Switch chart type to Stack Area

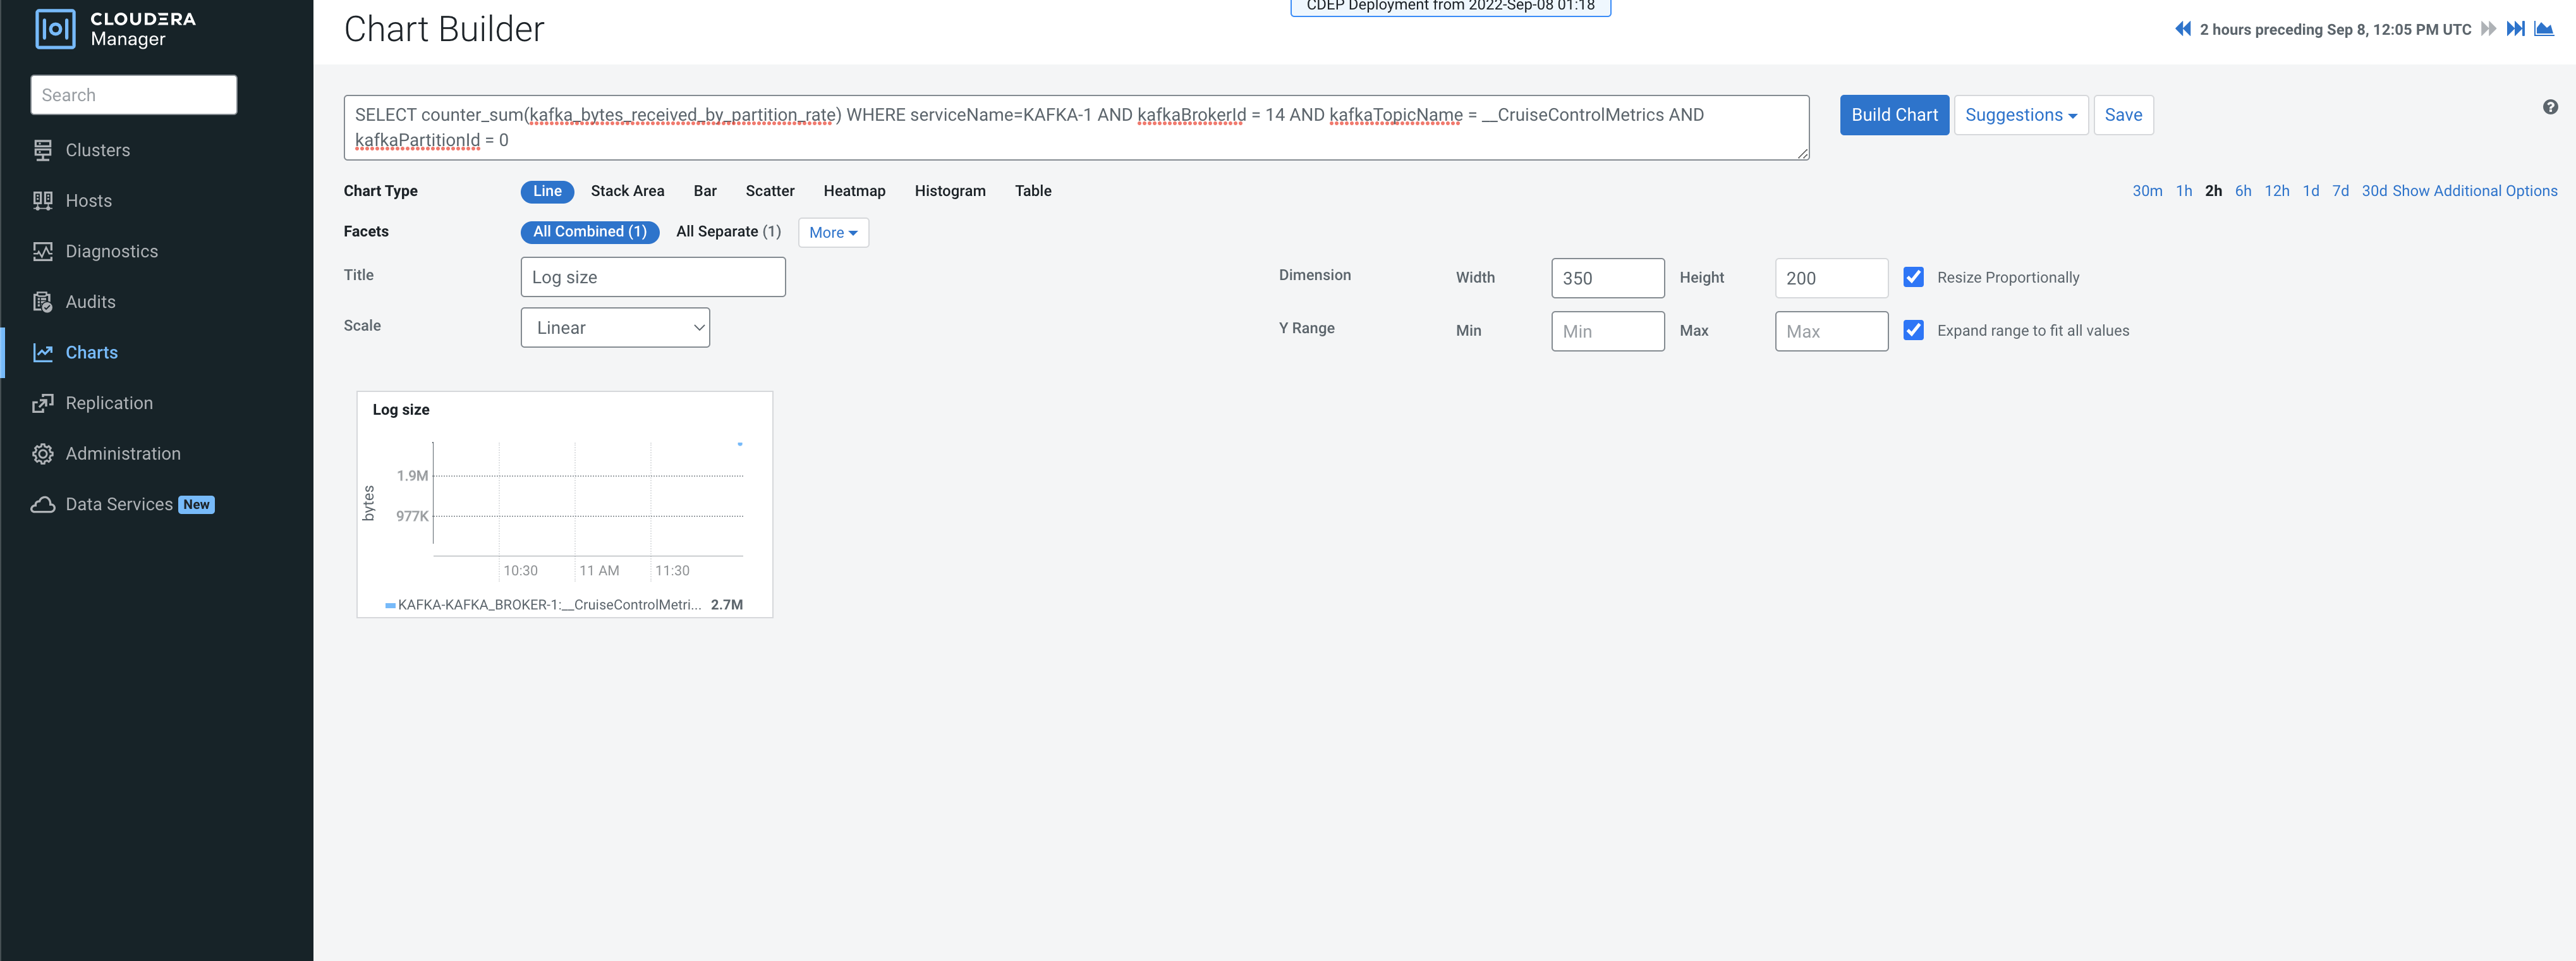click(627, 191)
